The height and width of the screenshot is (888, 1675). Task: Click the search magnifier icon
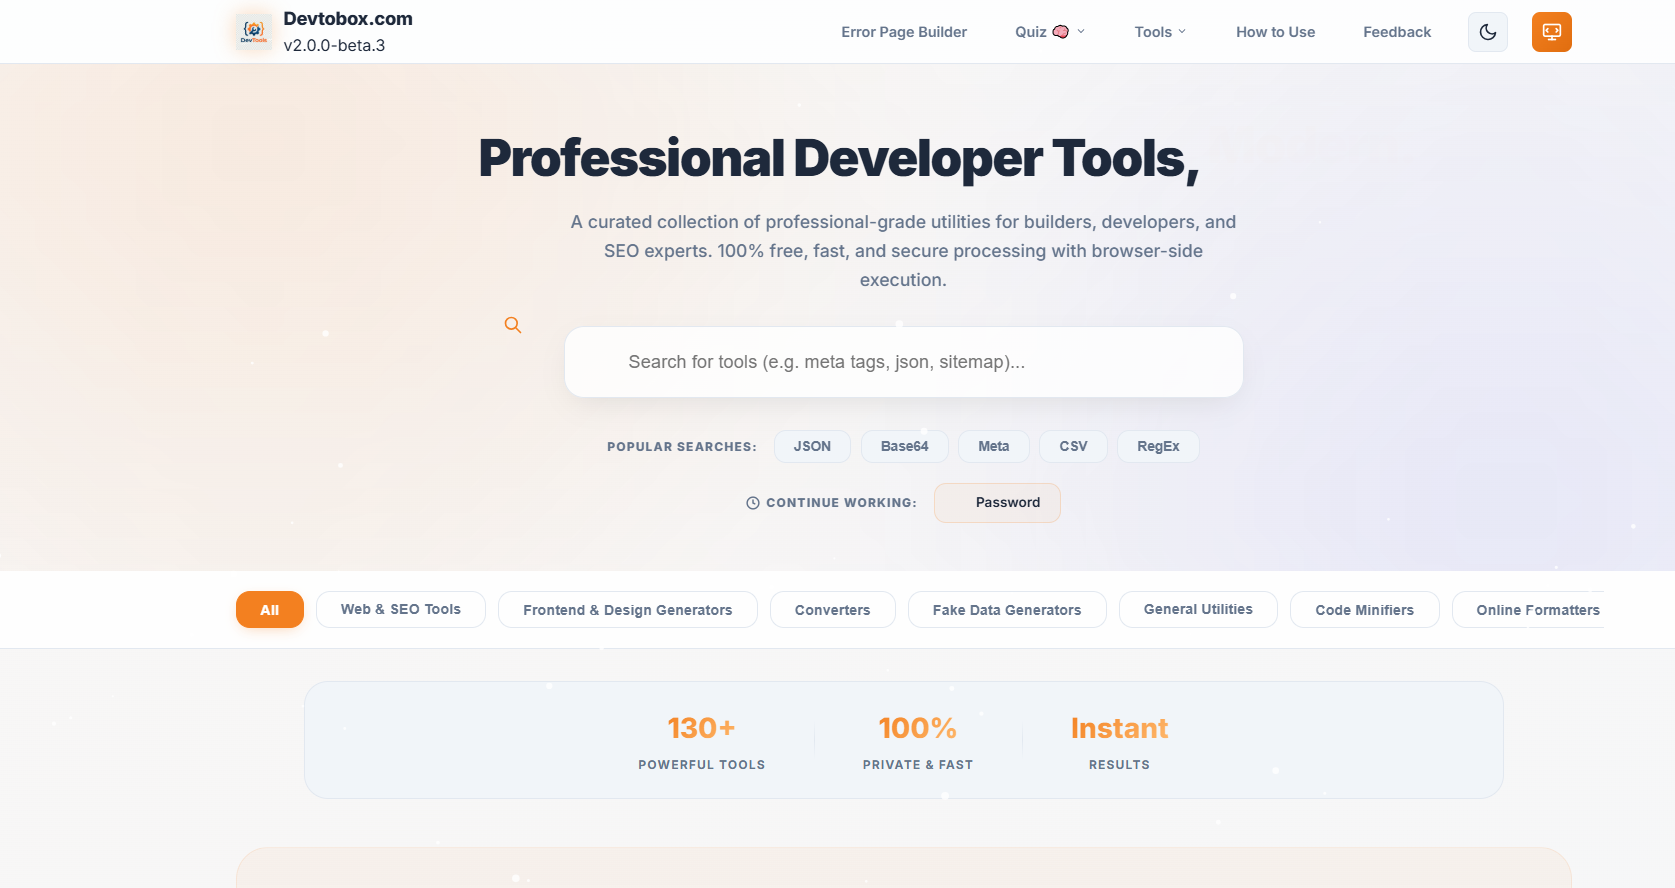pos(513,325)
